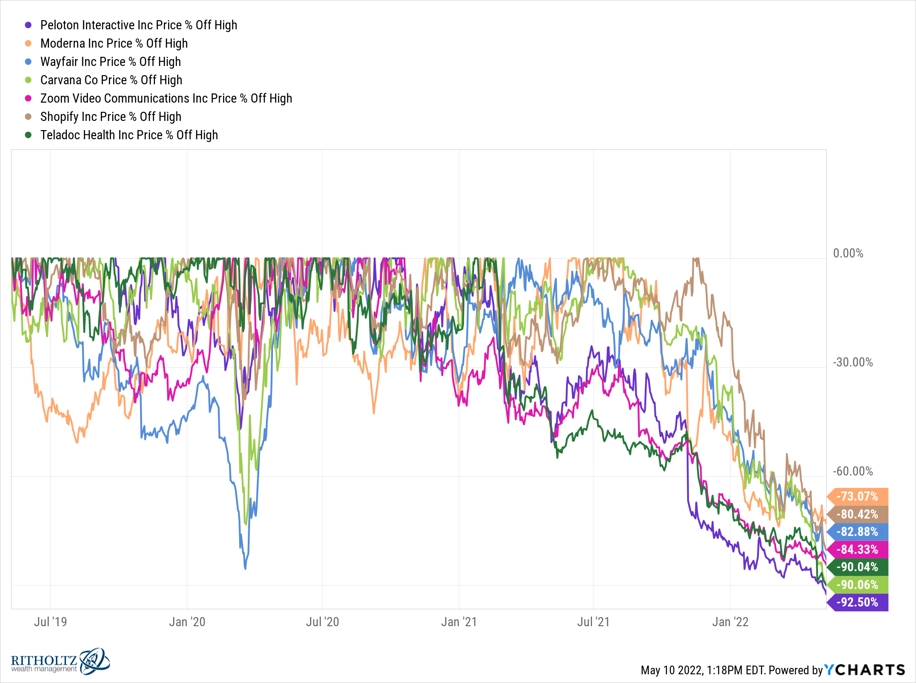Click the blue Wayfair legend dot
This screenshot has height=683, width=916.
(x=28, y=61)
